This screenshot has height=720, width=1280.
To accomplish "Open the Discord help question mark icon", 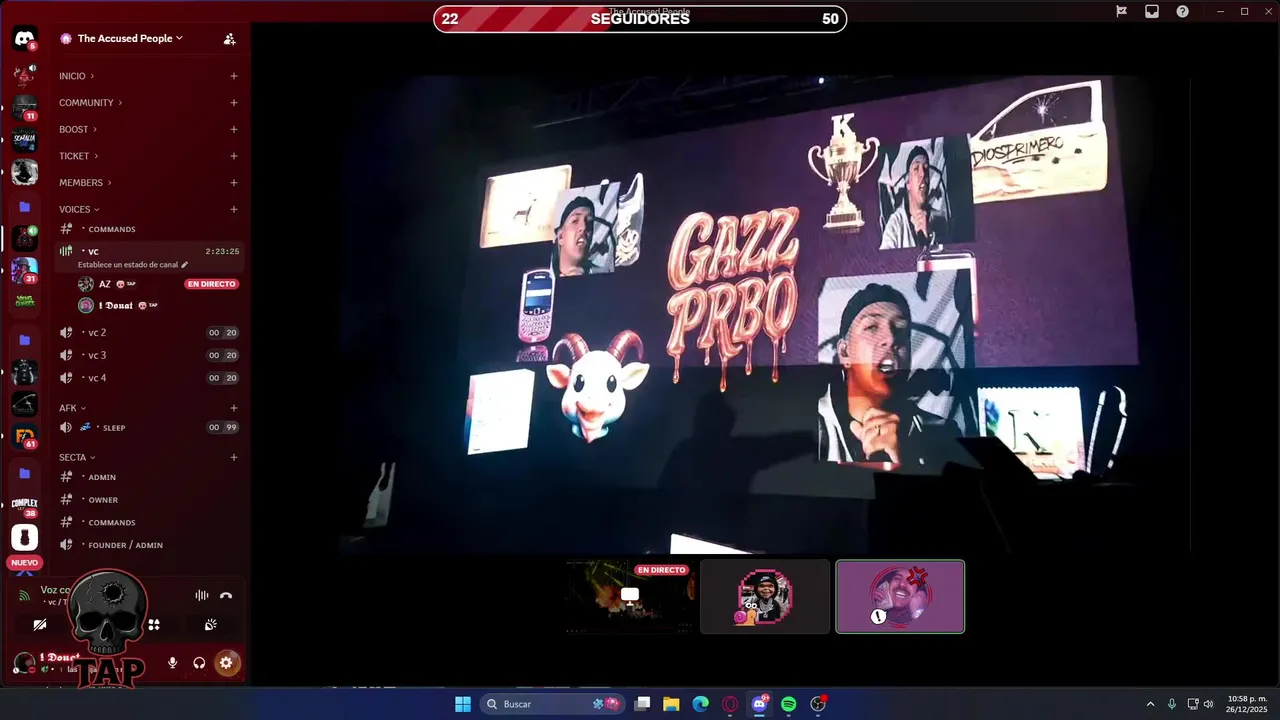I will [1183, 11].
